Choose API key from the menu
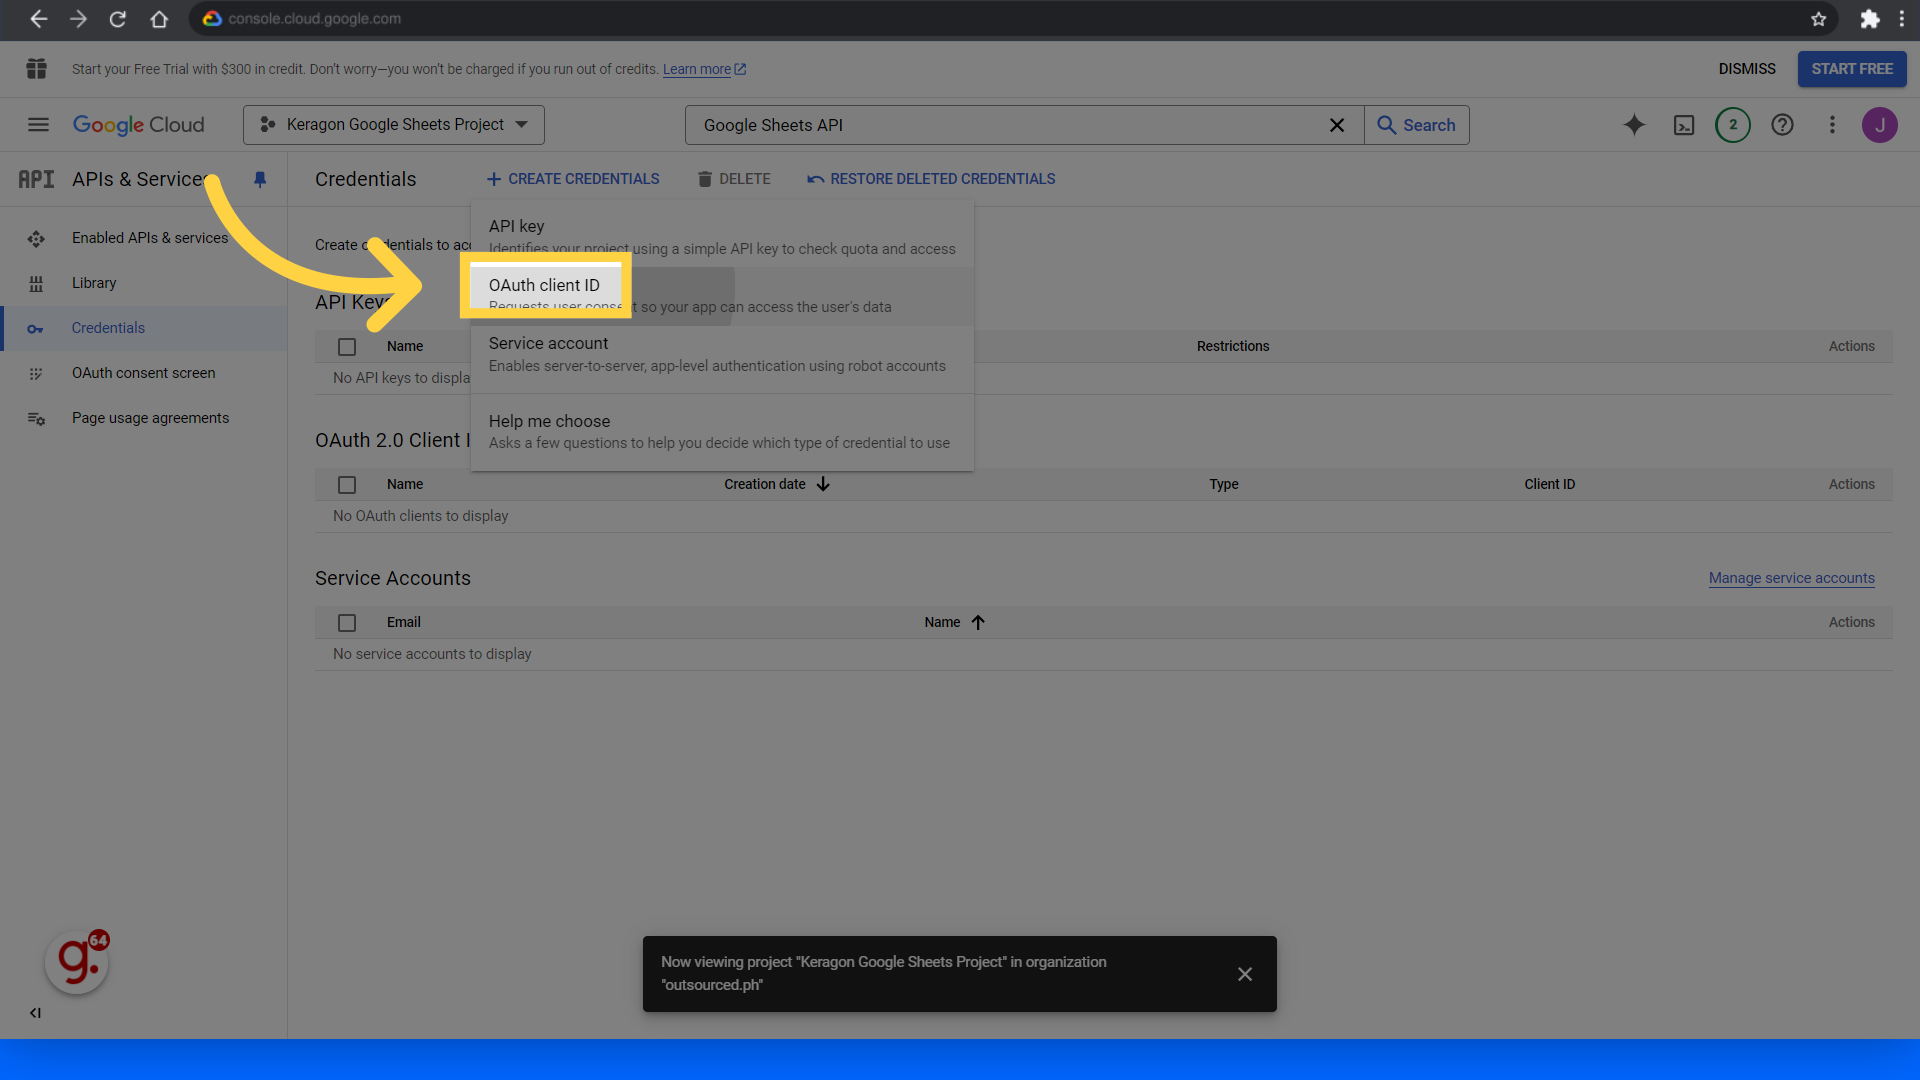 [722, 237]
